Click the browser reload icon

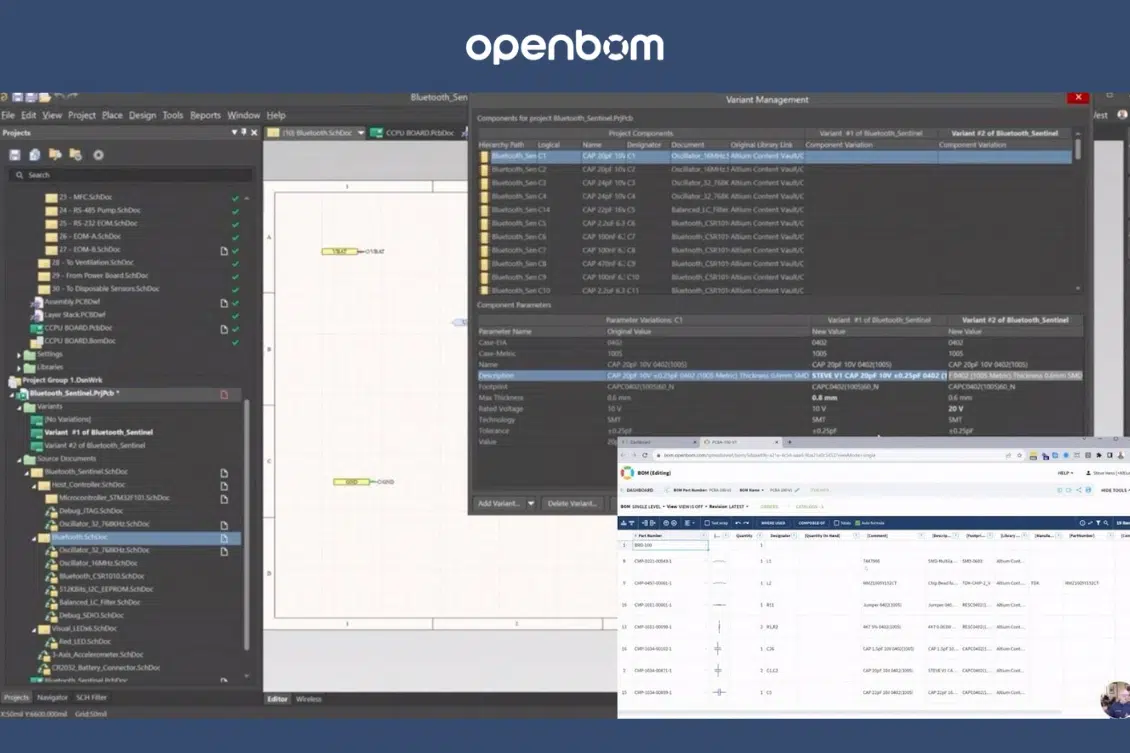[645, 455]
